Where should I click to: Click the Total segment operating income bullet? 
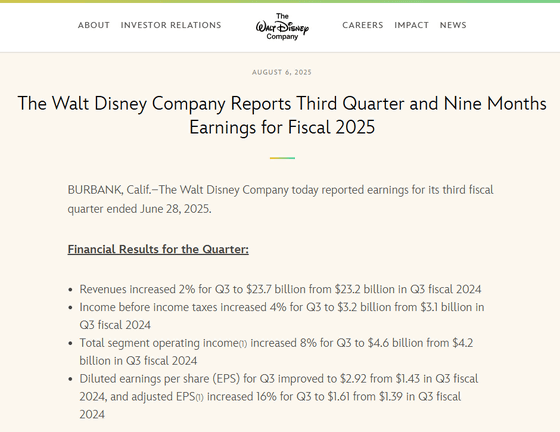coord(276,352)
